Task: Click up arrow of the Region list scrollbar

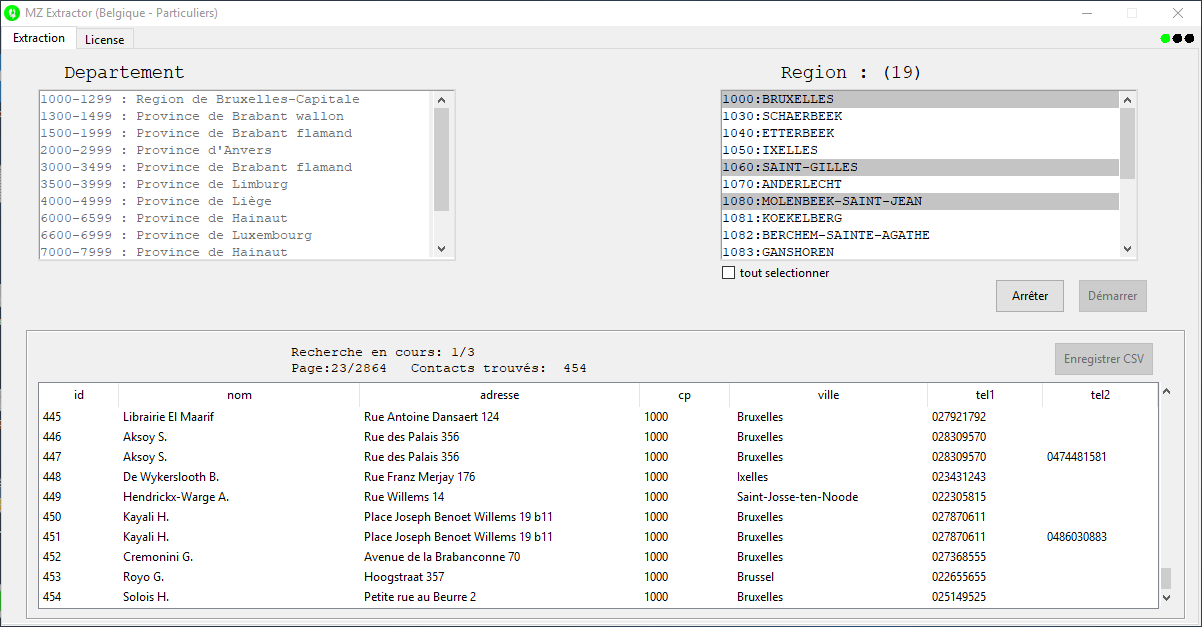Action: click(1128, 99)
